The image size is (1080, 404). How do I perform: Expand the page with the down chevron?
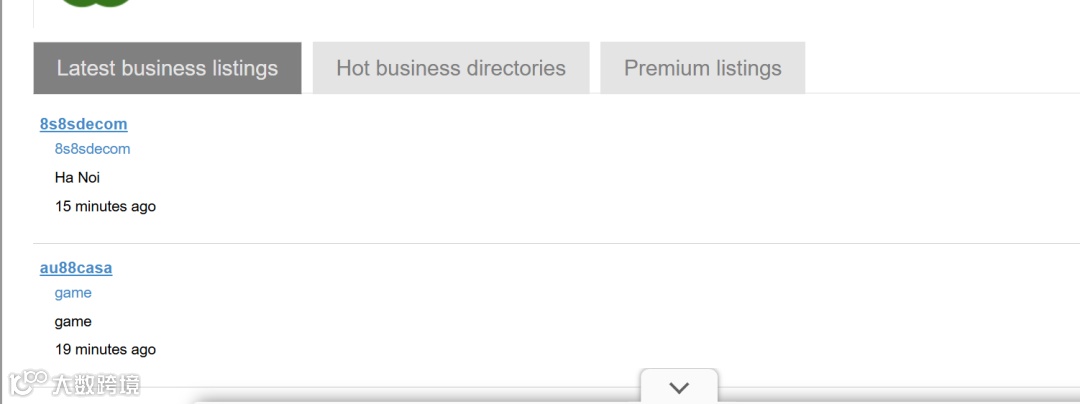click(679, 387)
